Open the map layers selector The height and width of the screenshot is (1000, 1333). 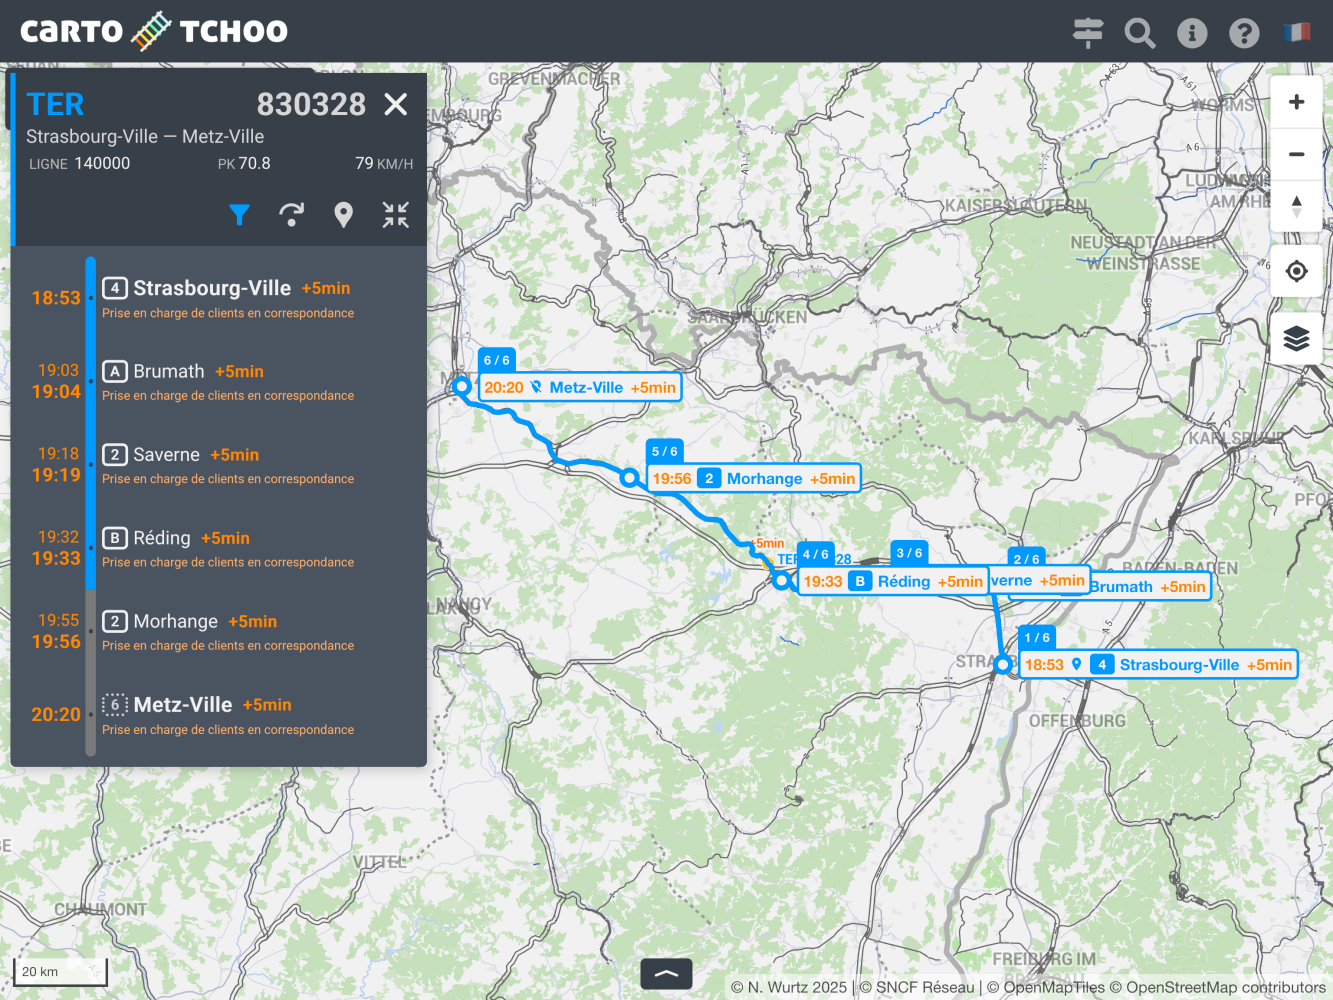tap(1296, 339)
